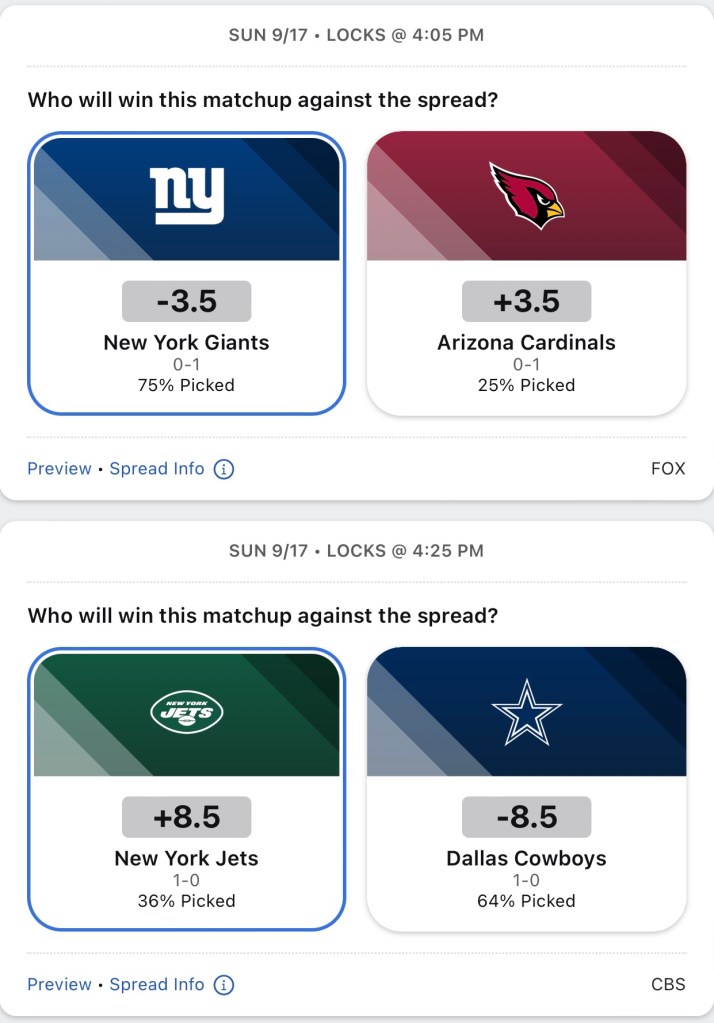Click the New York Giants logo

click(187, 195)
